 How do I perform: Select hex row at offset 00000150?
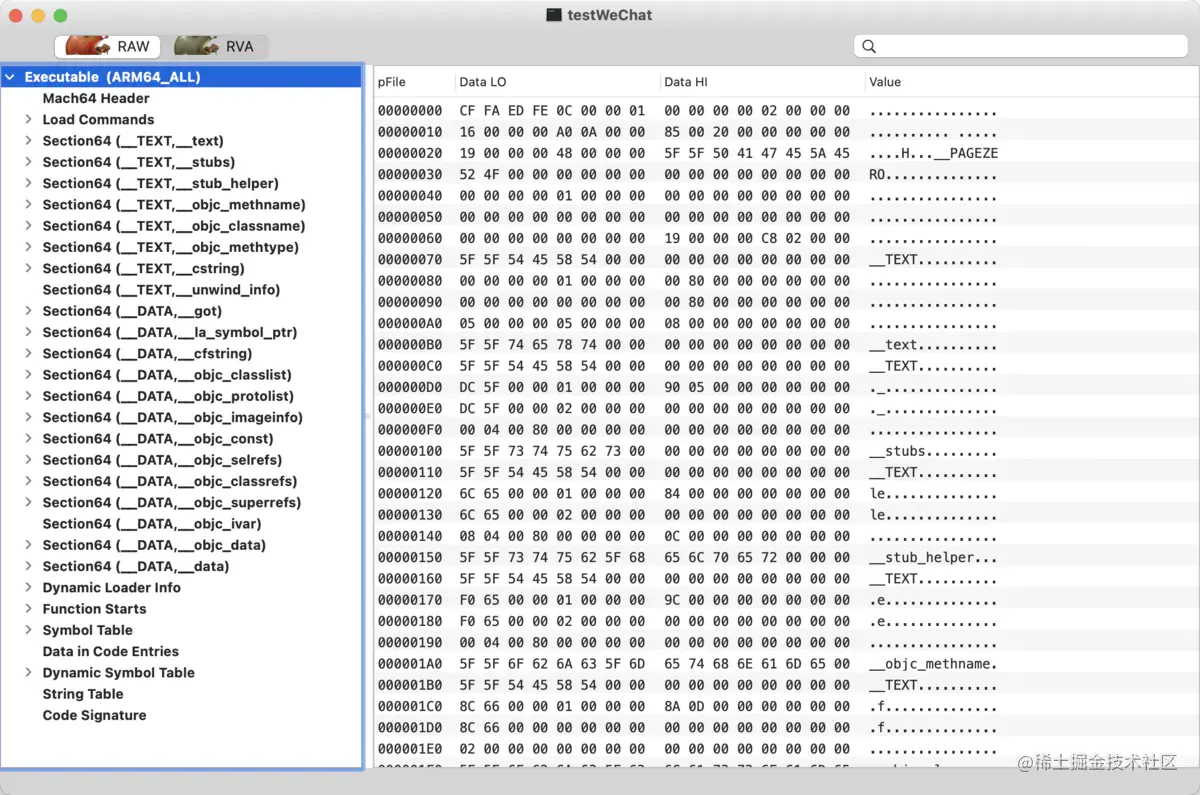tap(787, 558)
